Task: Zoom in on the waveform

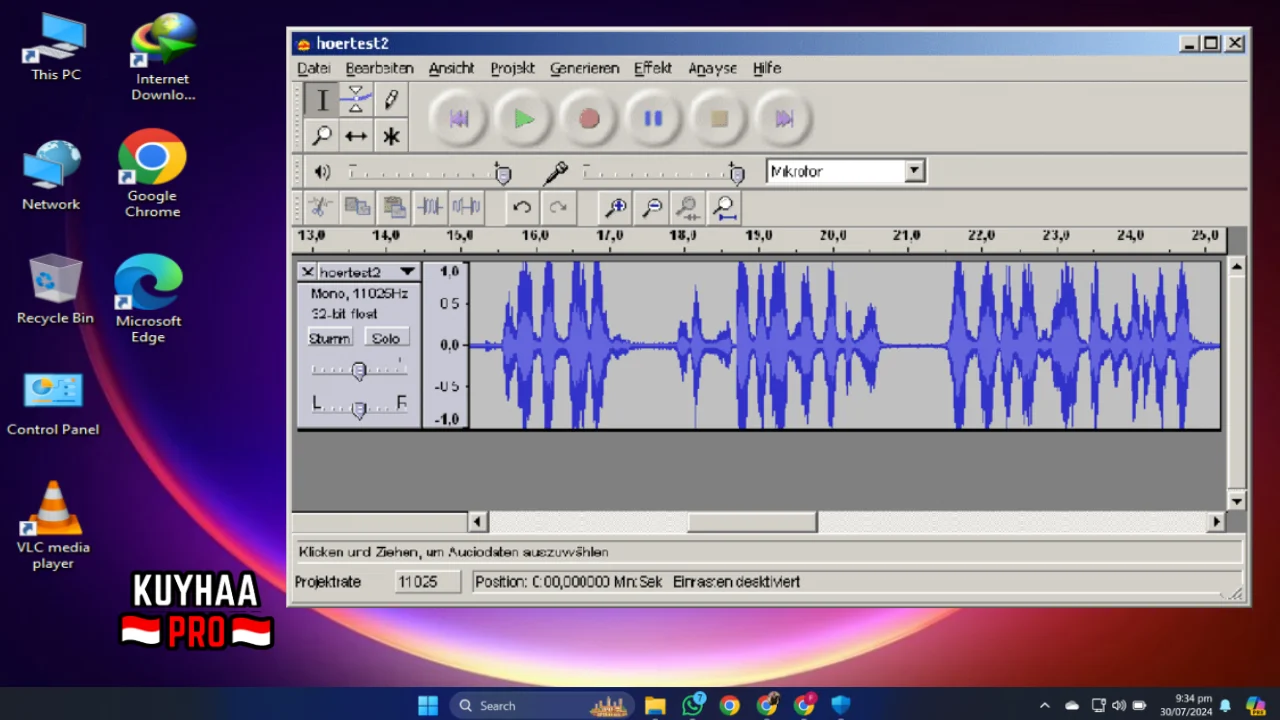Action: [616, 207]
